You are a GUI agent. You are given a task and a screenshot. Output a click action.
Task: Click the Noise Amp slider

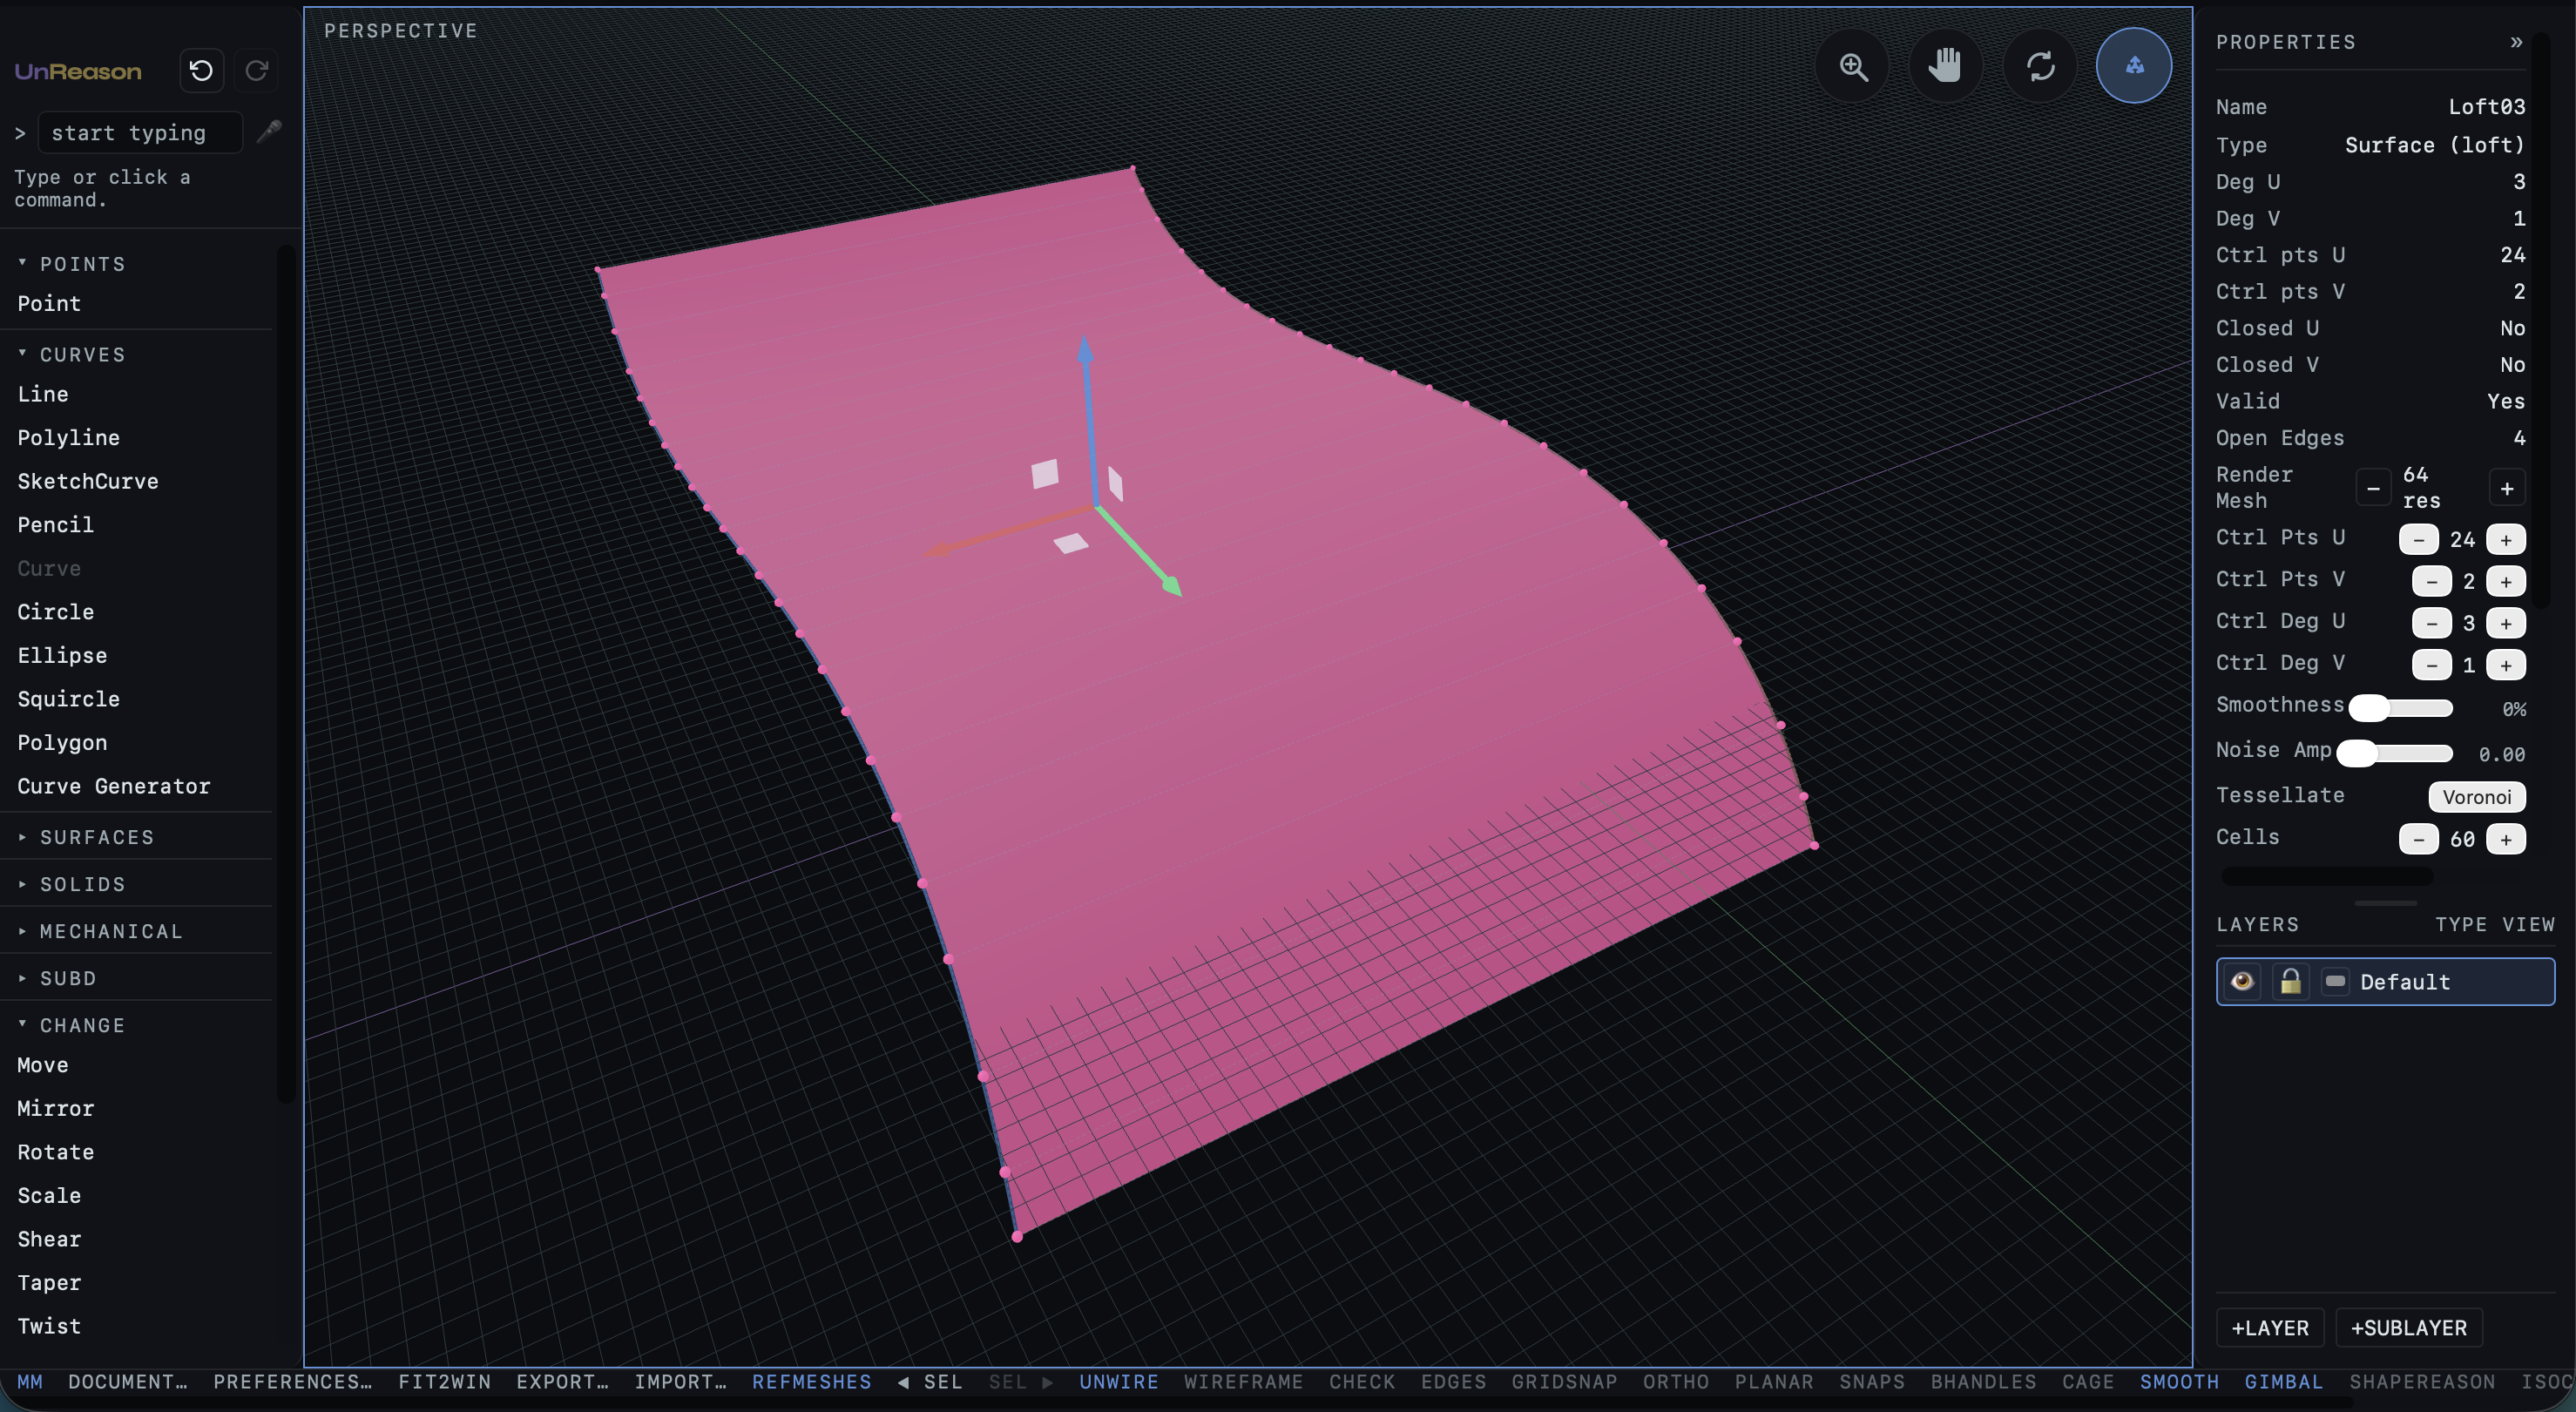pos(2395,753)
